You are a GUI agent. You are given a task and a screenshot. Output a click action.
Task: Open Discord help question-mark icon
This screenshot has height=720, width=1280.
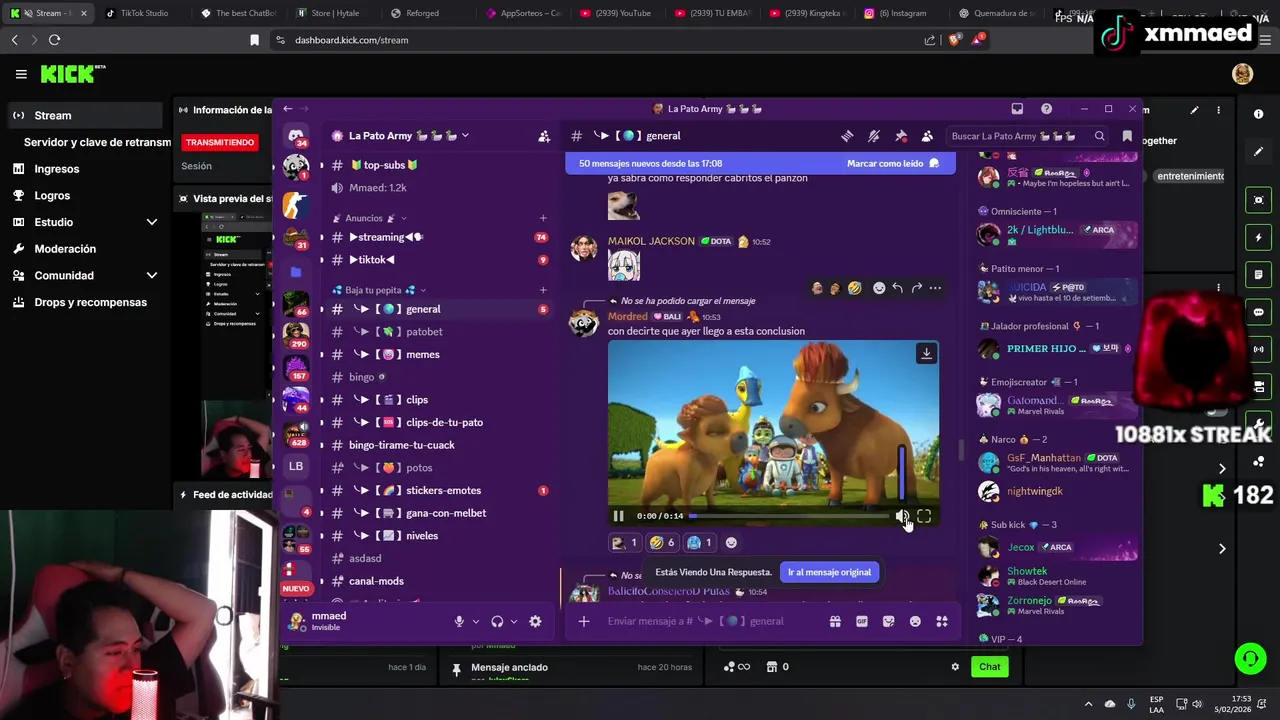pos(1046,109)
